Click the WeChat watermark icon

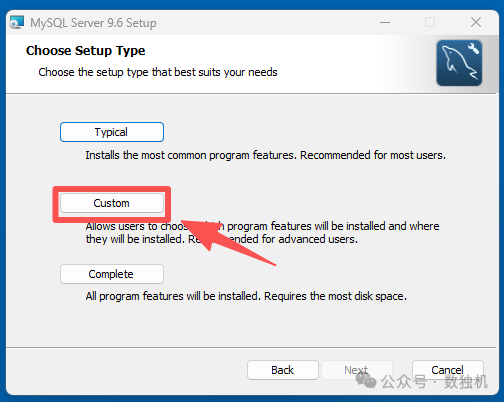[x=366, y=380]
